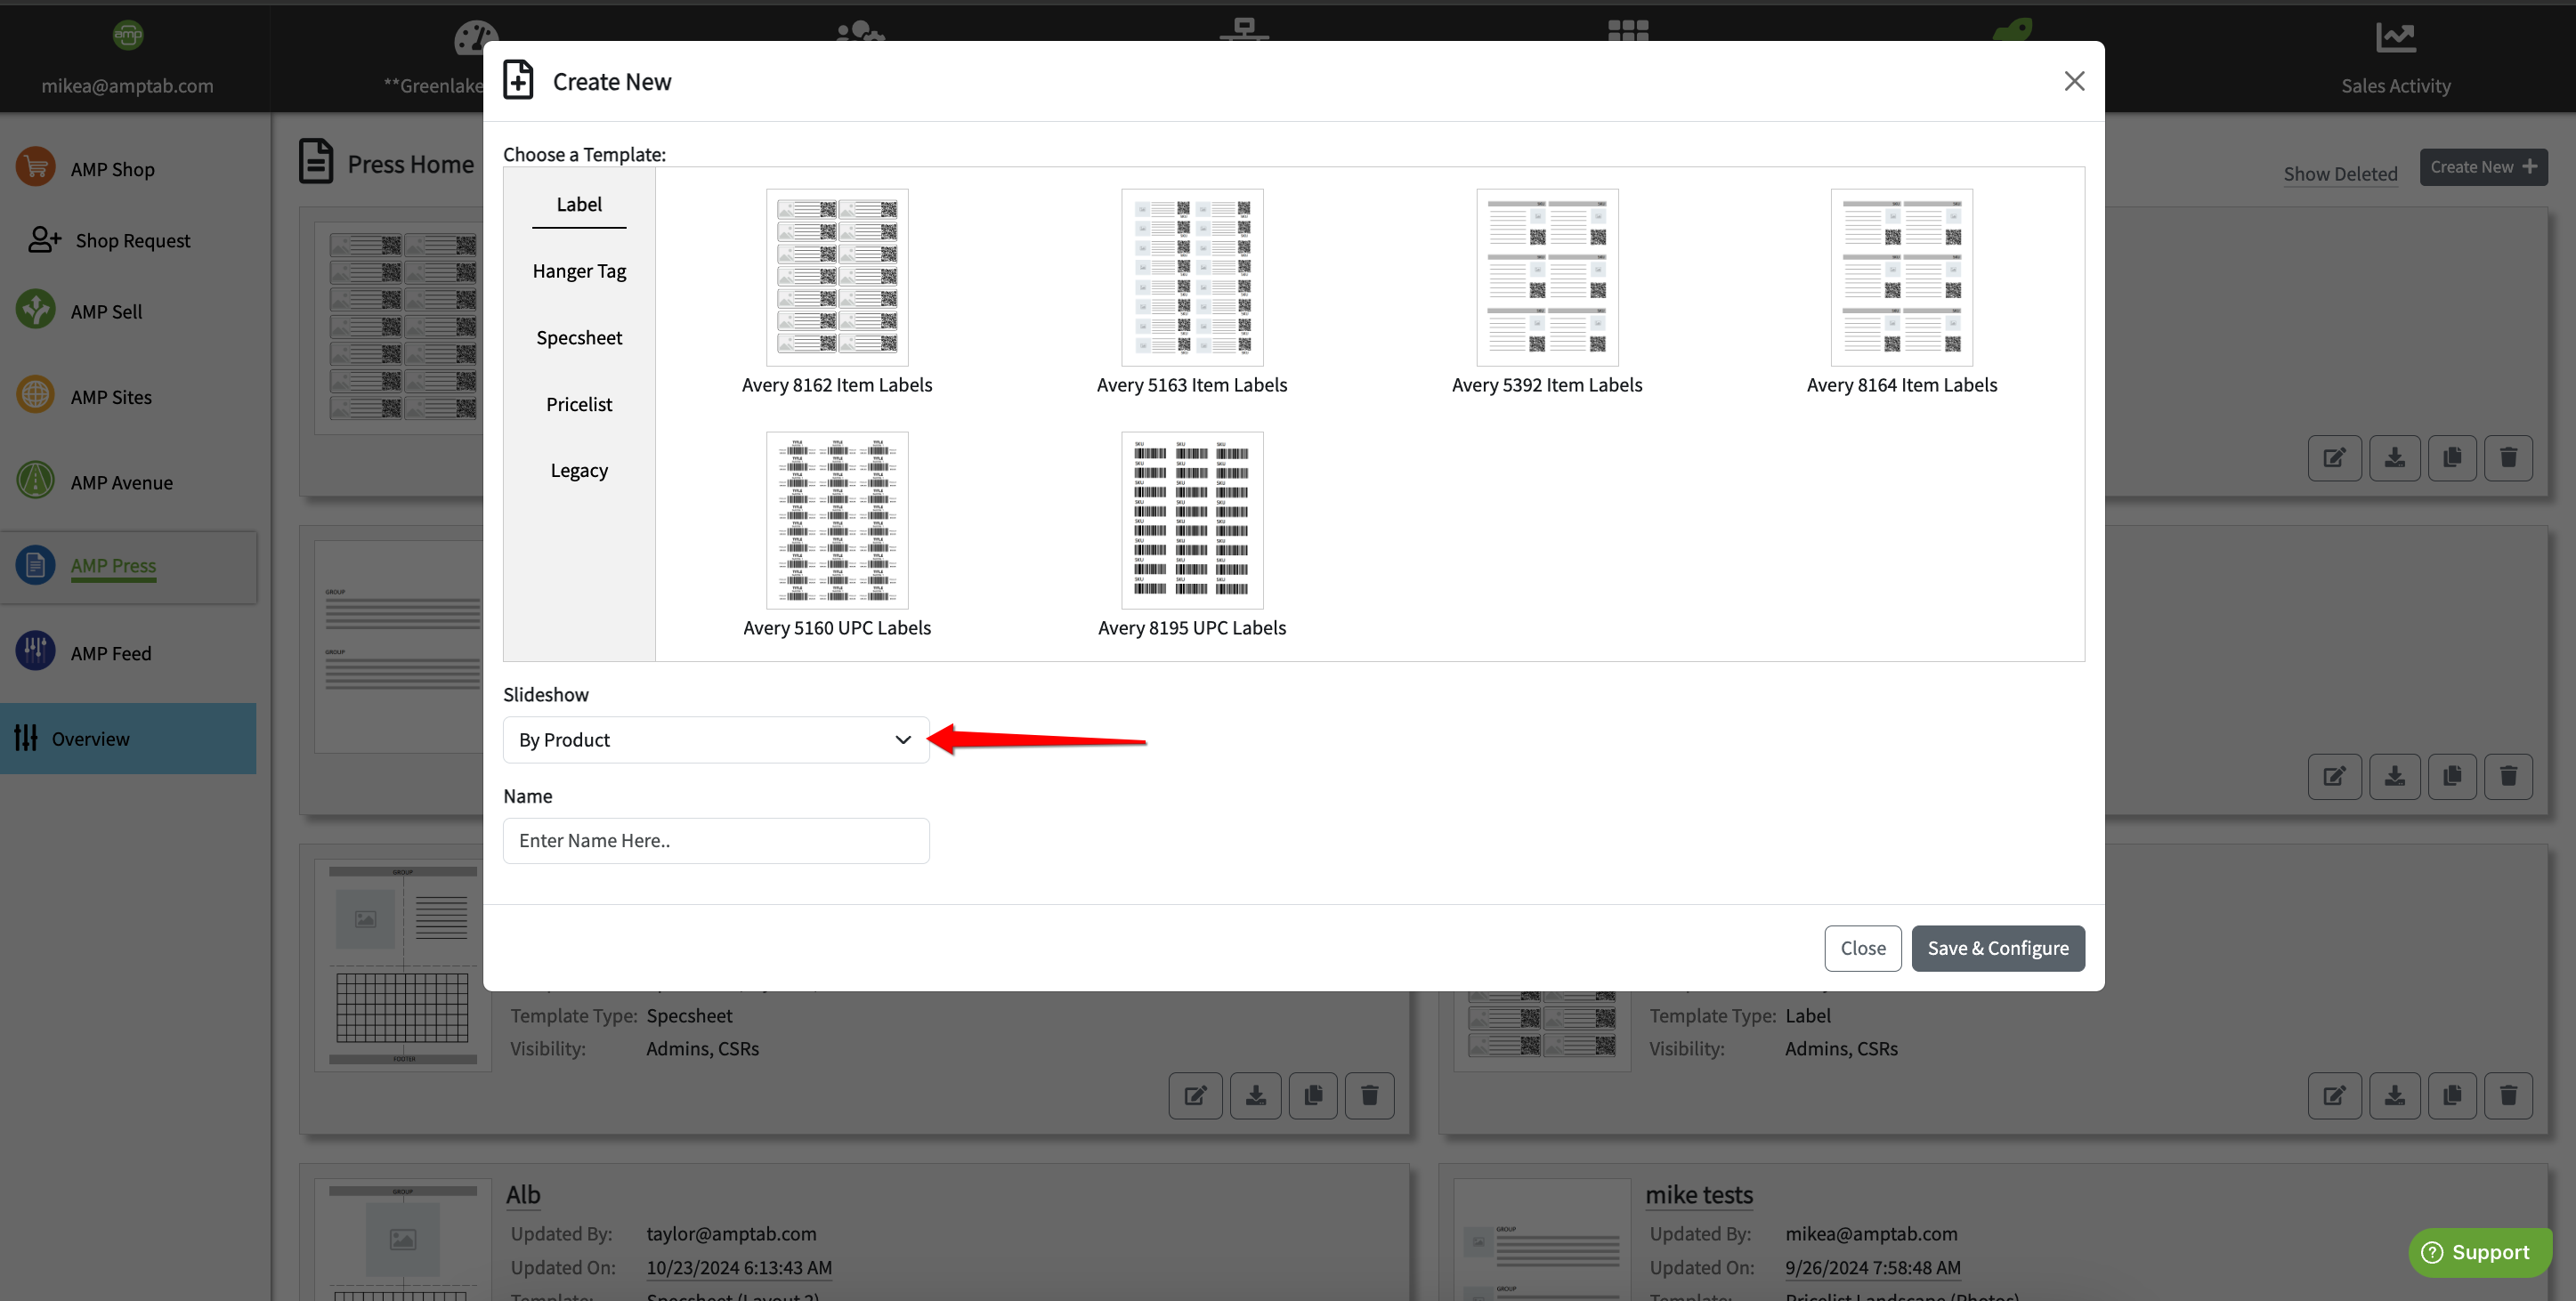Open the green Support chat button
Screen dimensions: 2576x1301
[2479, 1252]
